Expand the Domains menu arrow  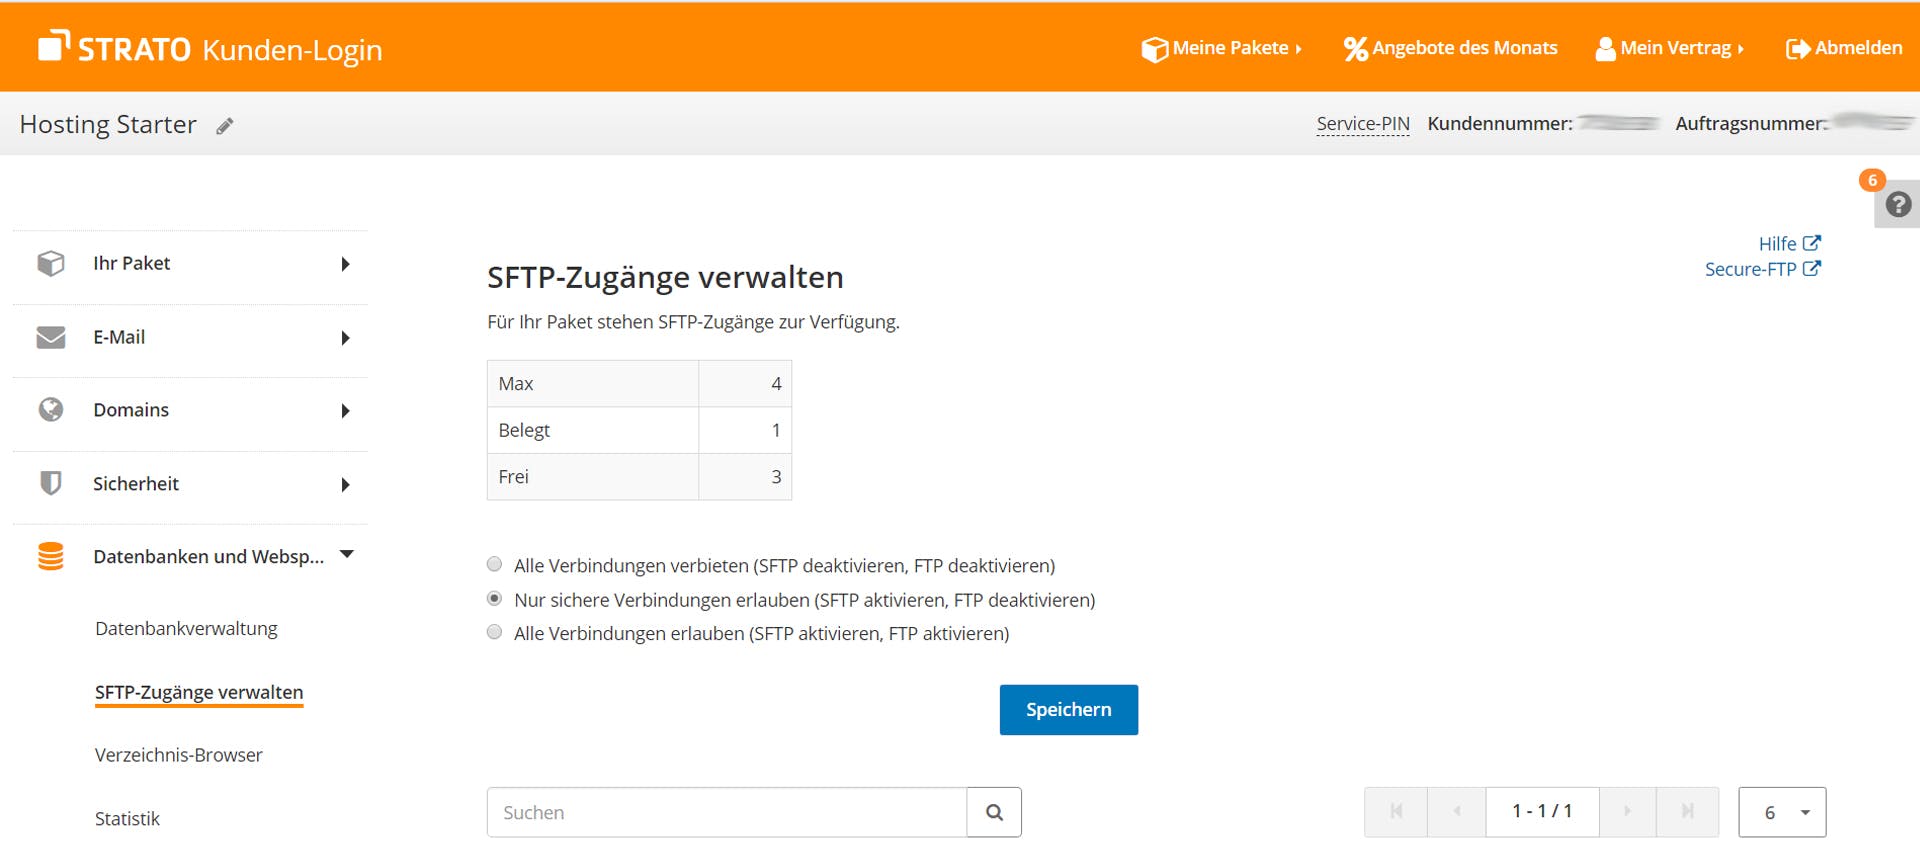point(345,411)
